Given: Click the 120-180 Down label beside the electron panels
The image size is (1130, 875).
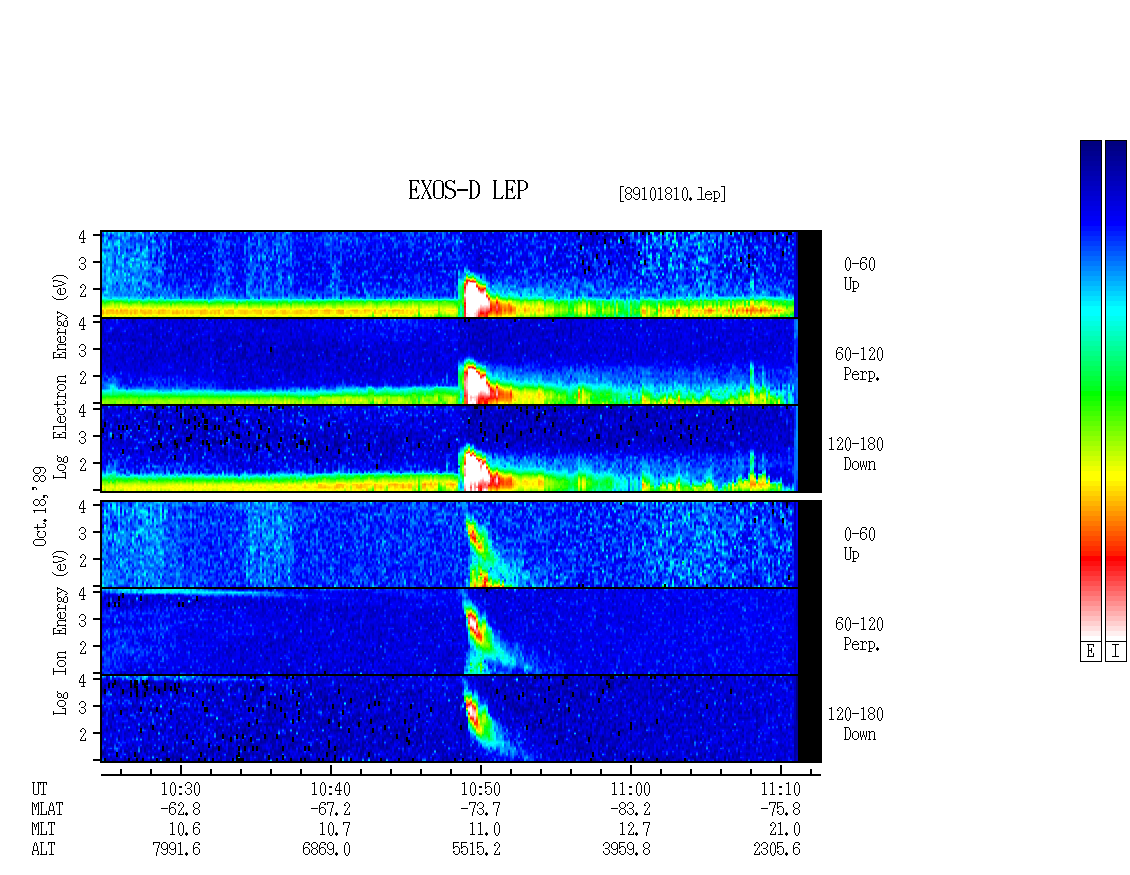Looking at the screenshot, I should 855,454.
